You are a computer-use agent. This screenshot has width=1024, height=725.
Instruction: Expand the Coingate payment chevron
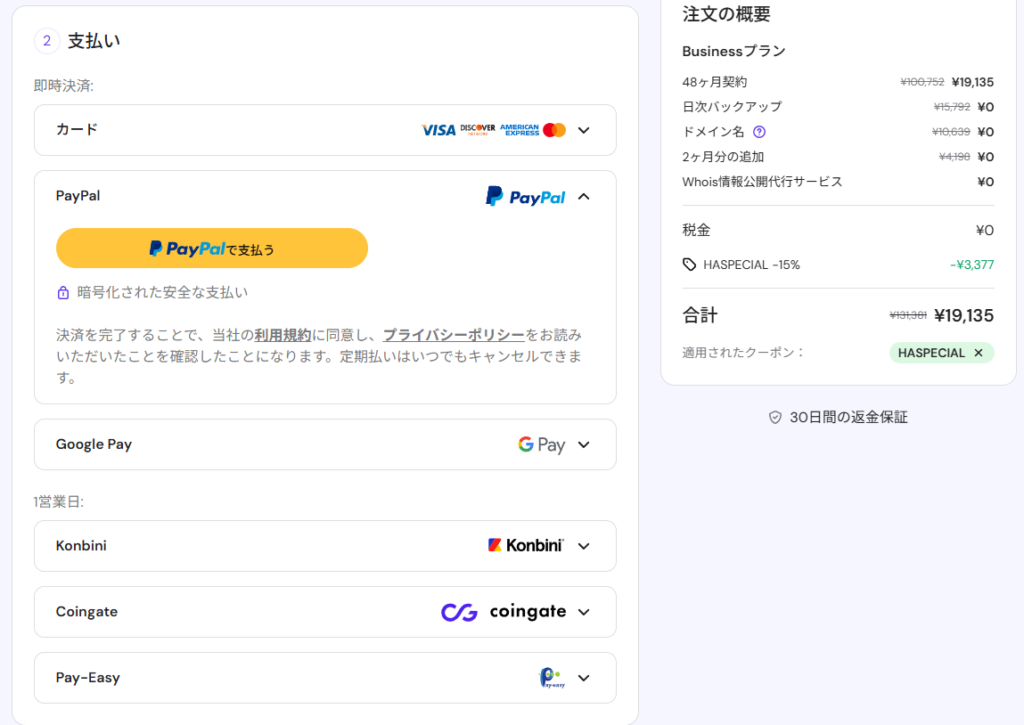pyautogui.click(x=584, y=612)
